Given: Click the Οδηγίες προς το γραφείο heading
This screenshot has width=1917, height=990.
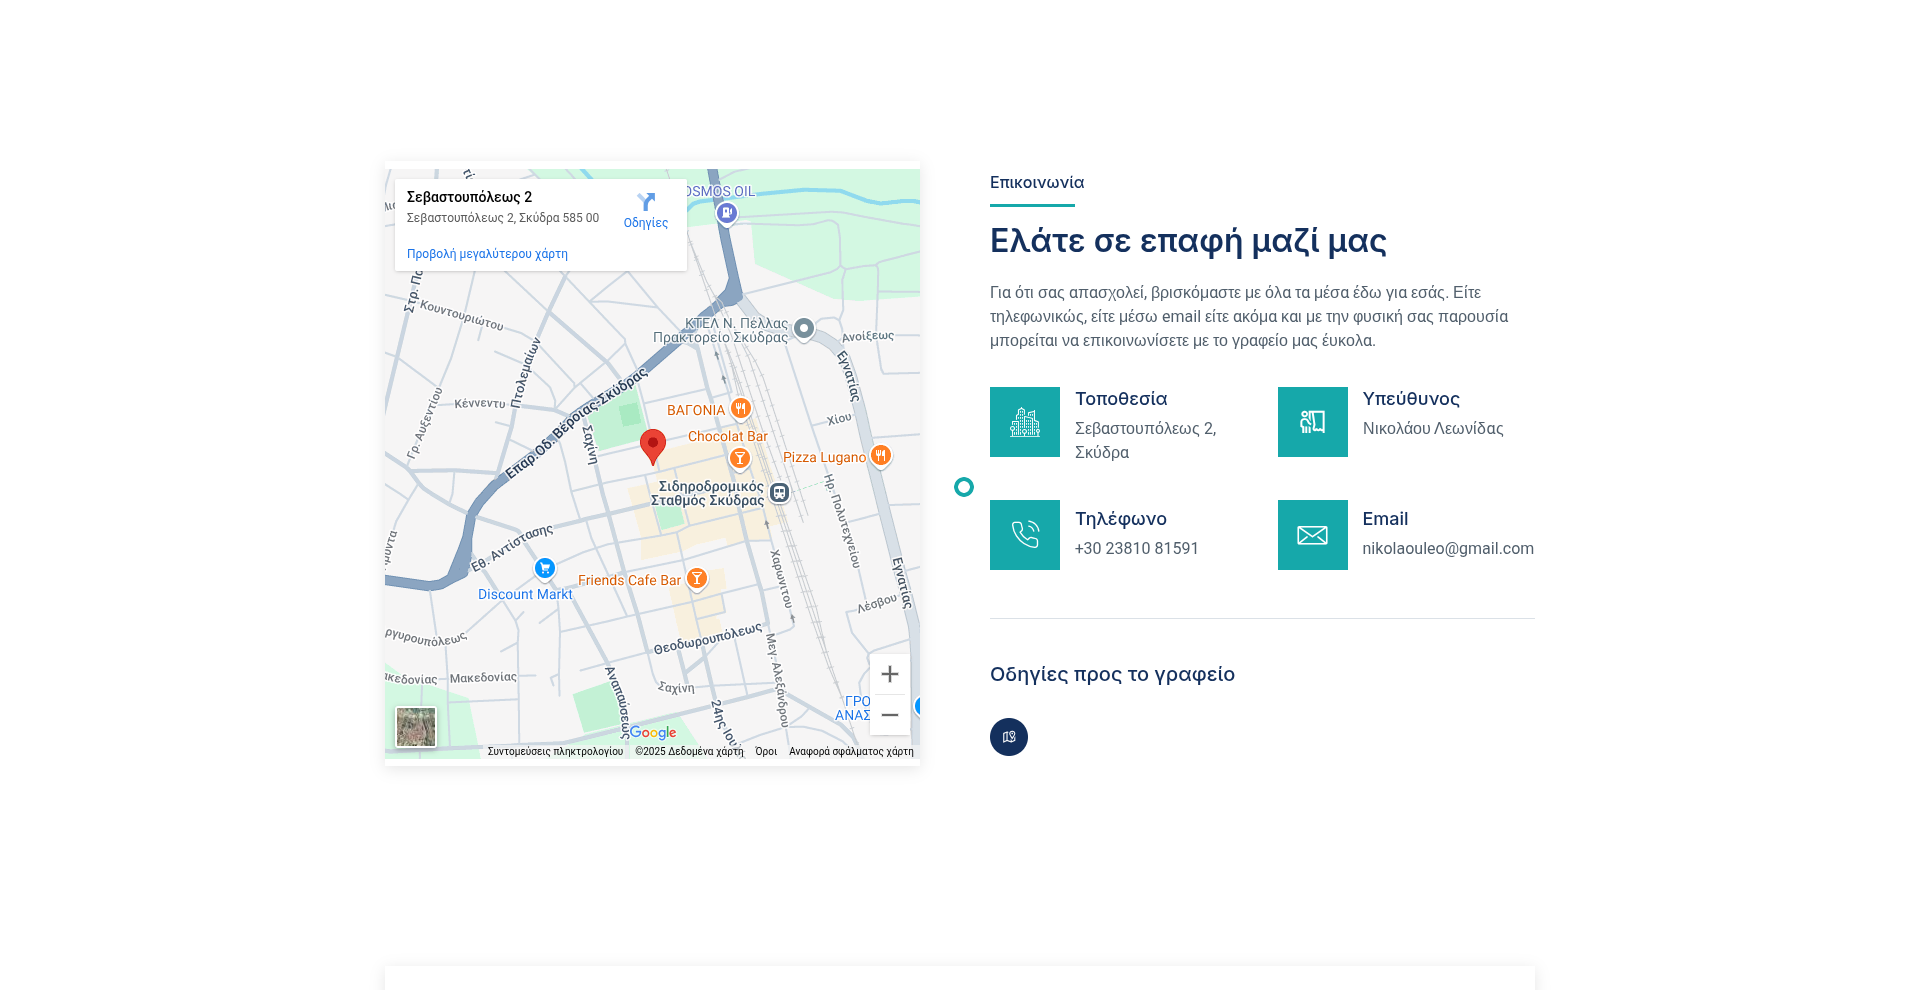Looking at the screenshot, I should pyautogui.click(x=1112, y=675).
